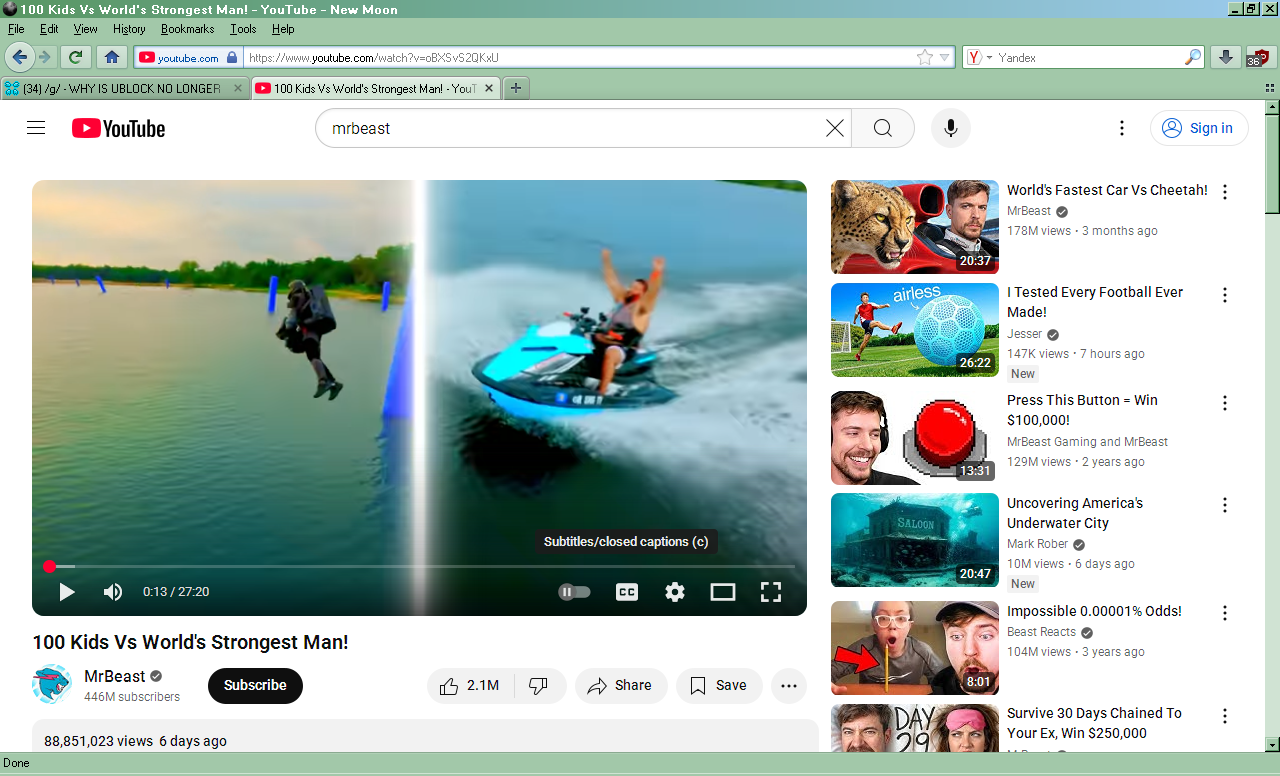The width and height of the screenshot is (1280, 776).
Task: Open Impossible 0.00001% Odds! video title
Action: click(1094, 611)
